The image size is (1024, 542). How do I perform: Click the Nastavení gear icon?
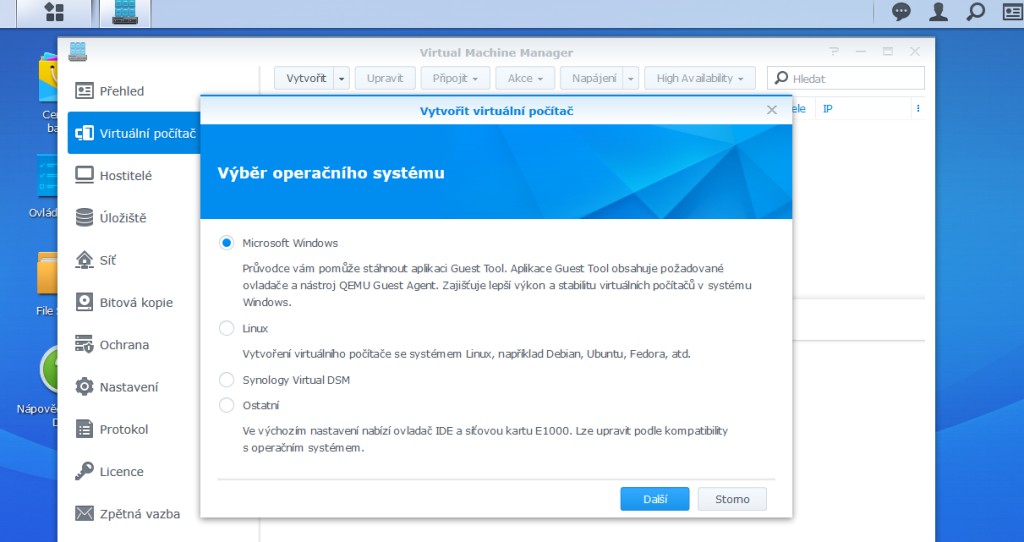(x=84, y=387)
